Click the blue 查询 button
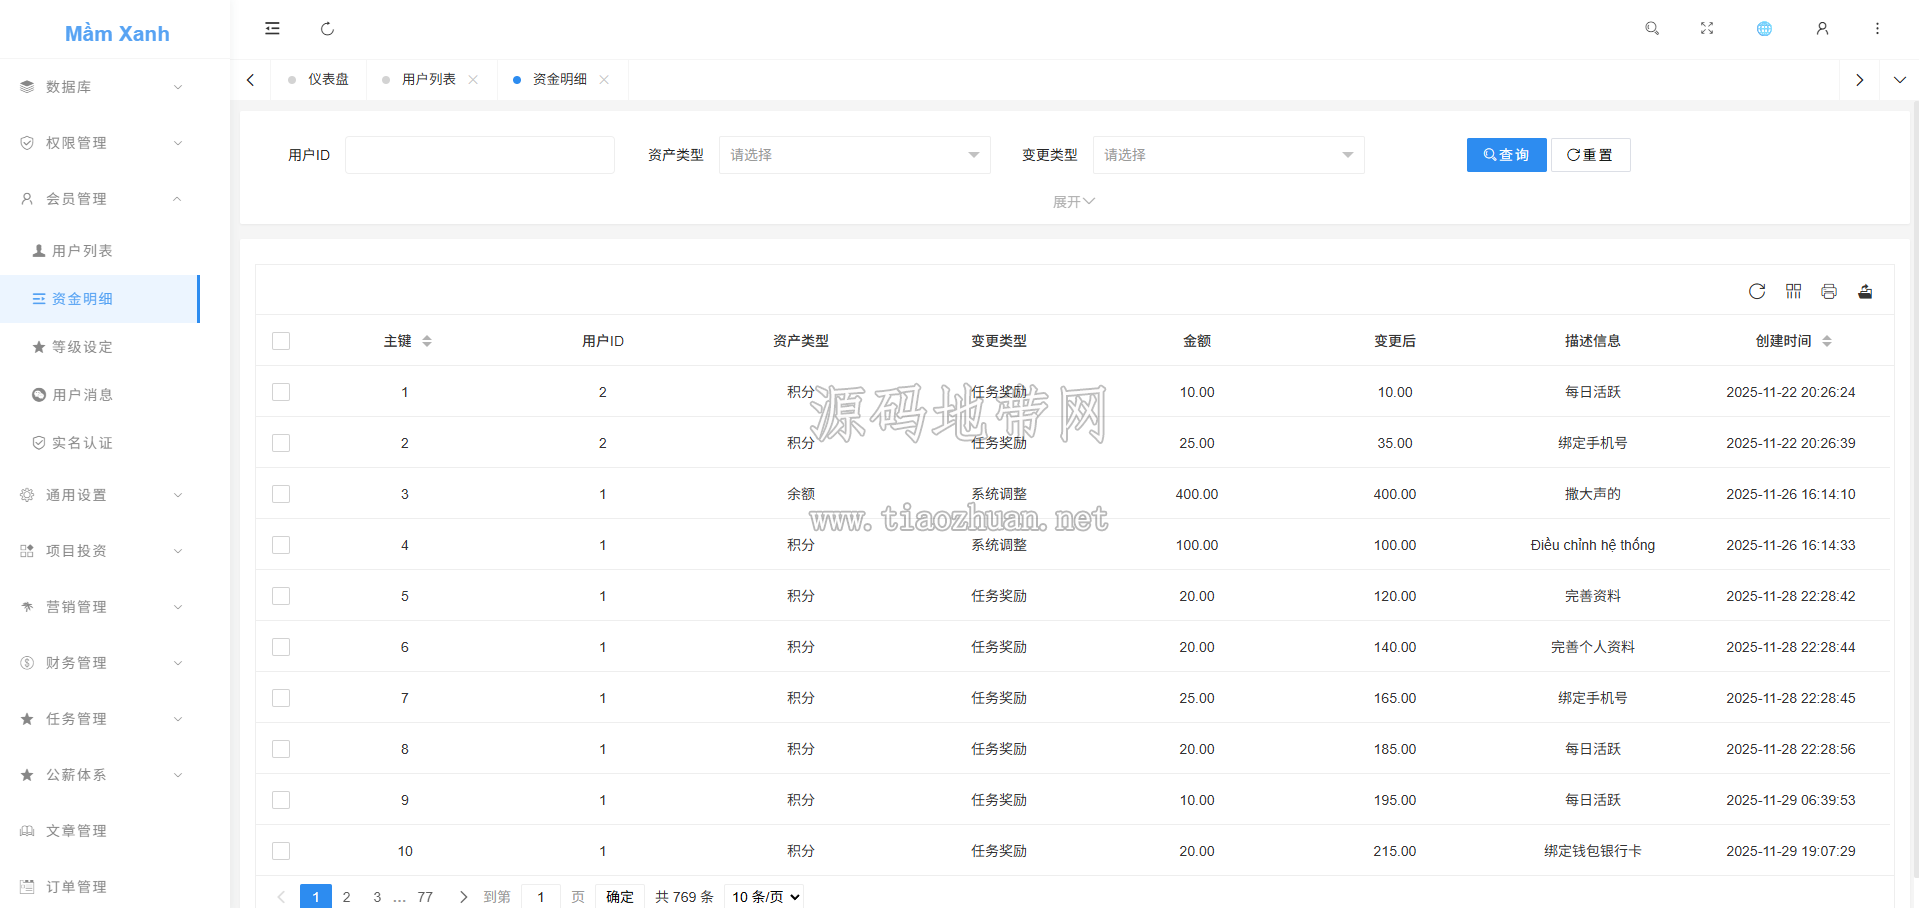The height and width of the screenshot is (908, 1919). (1507, 155)
